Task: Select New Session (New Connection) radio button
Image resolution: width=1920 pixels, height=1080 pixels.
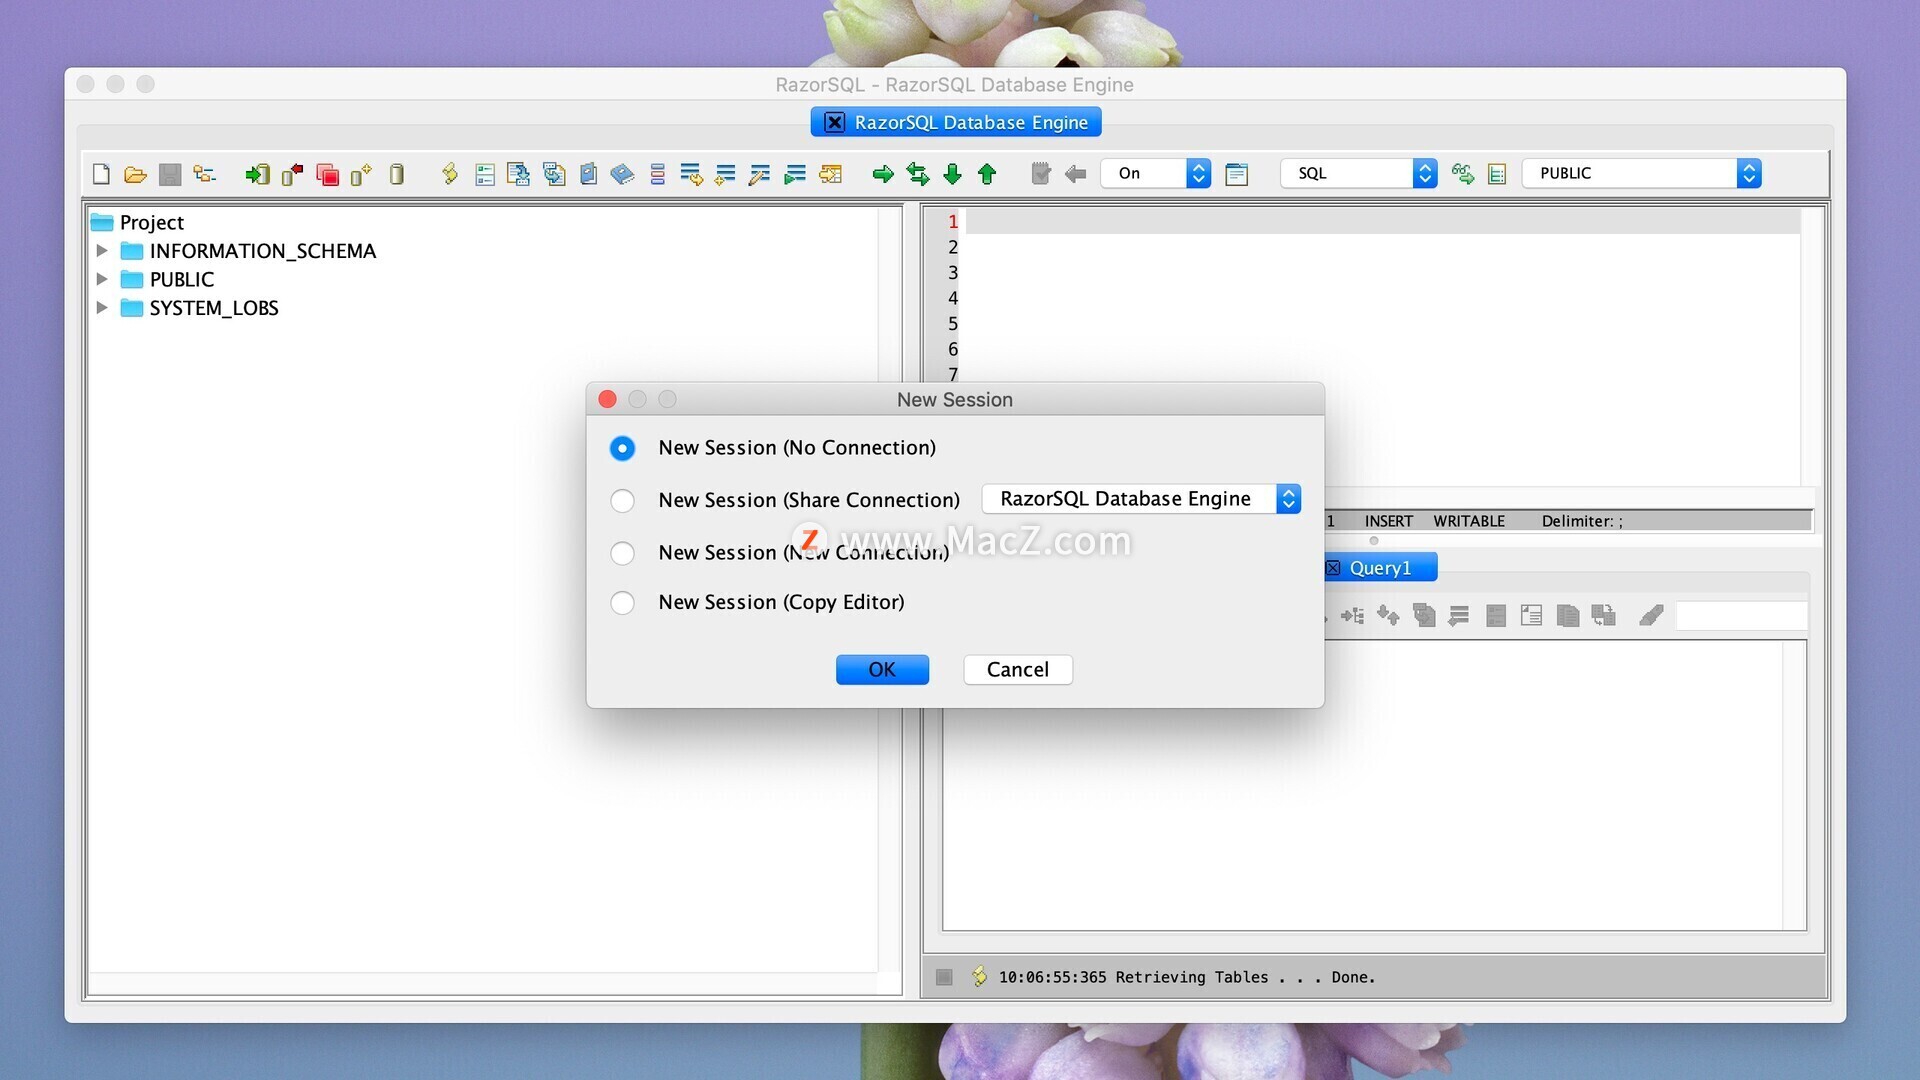Action: coord(622,553)
